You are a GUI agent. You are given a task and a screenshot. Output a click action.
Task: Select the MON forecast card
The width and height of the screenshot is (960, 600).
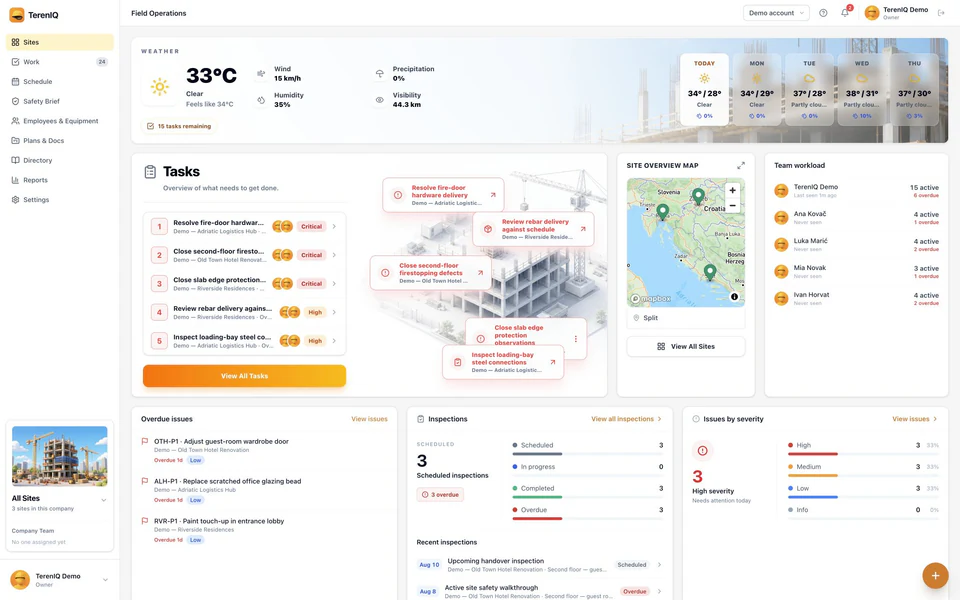click(757, 89)
